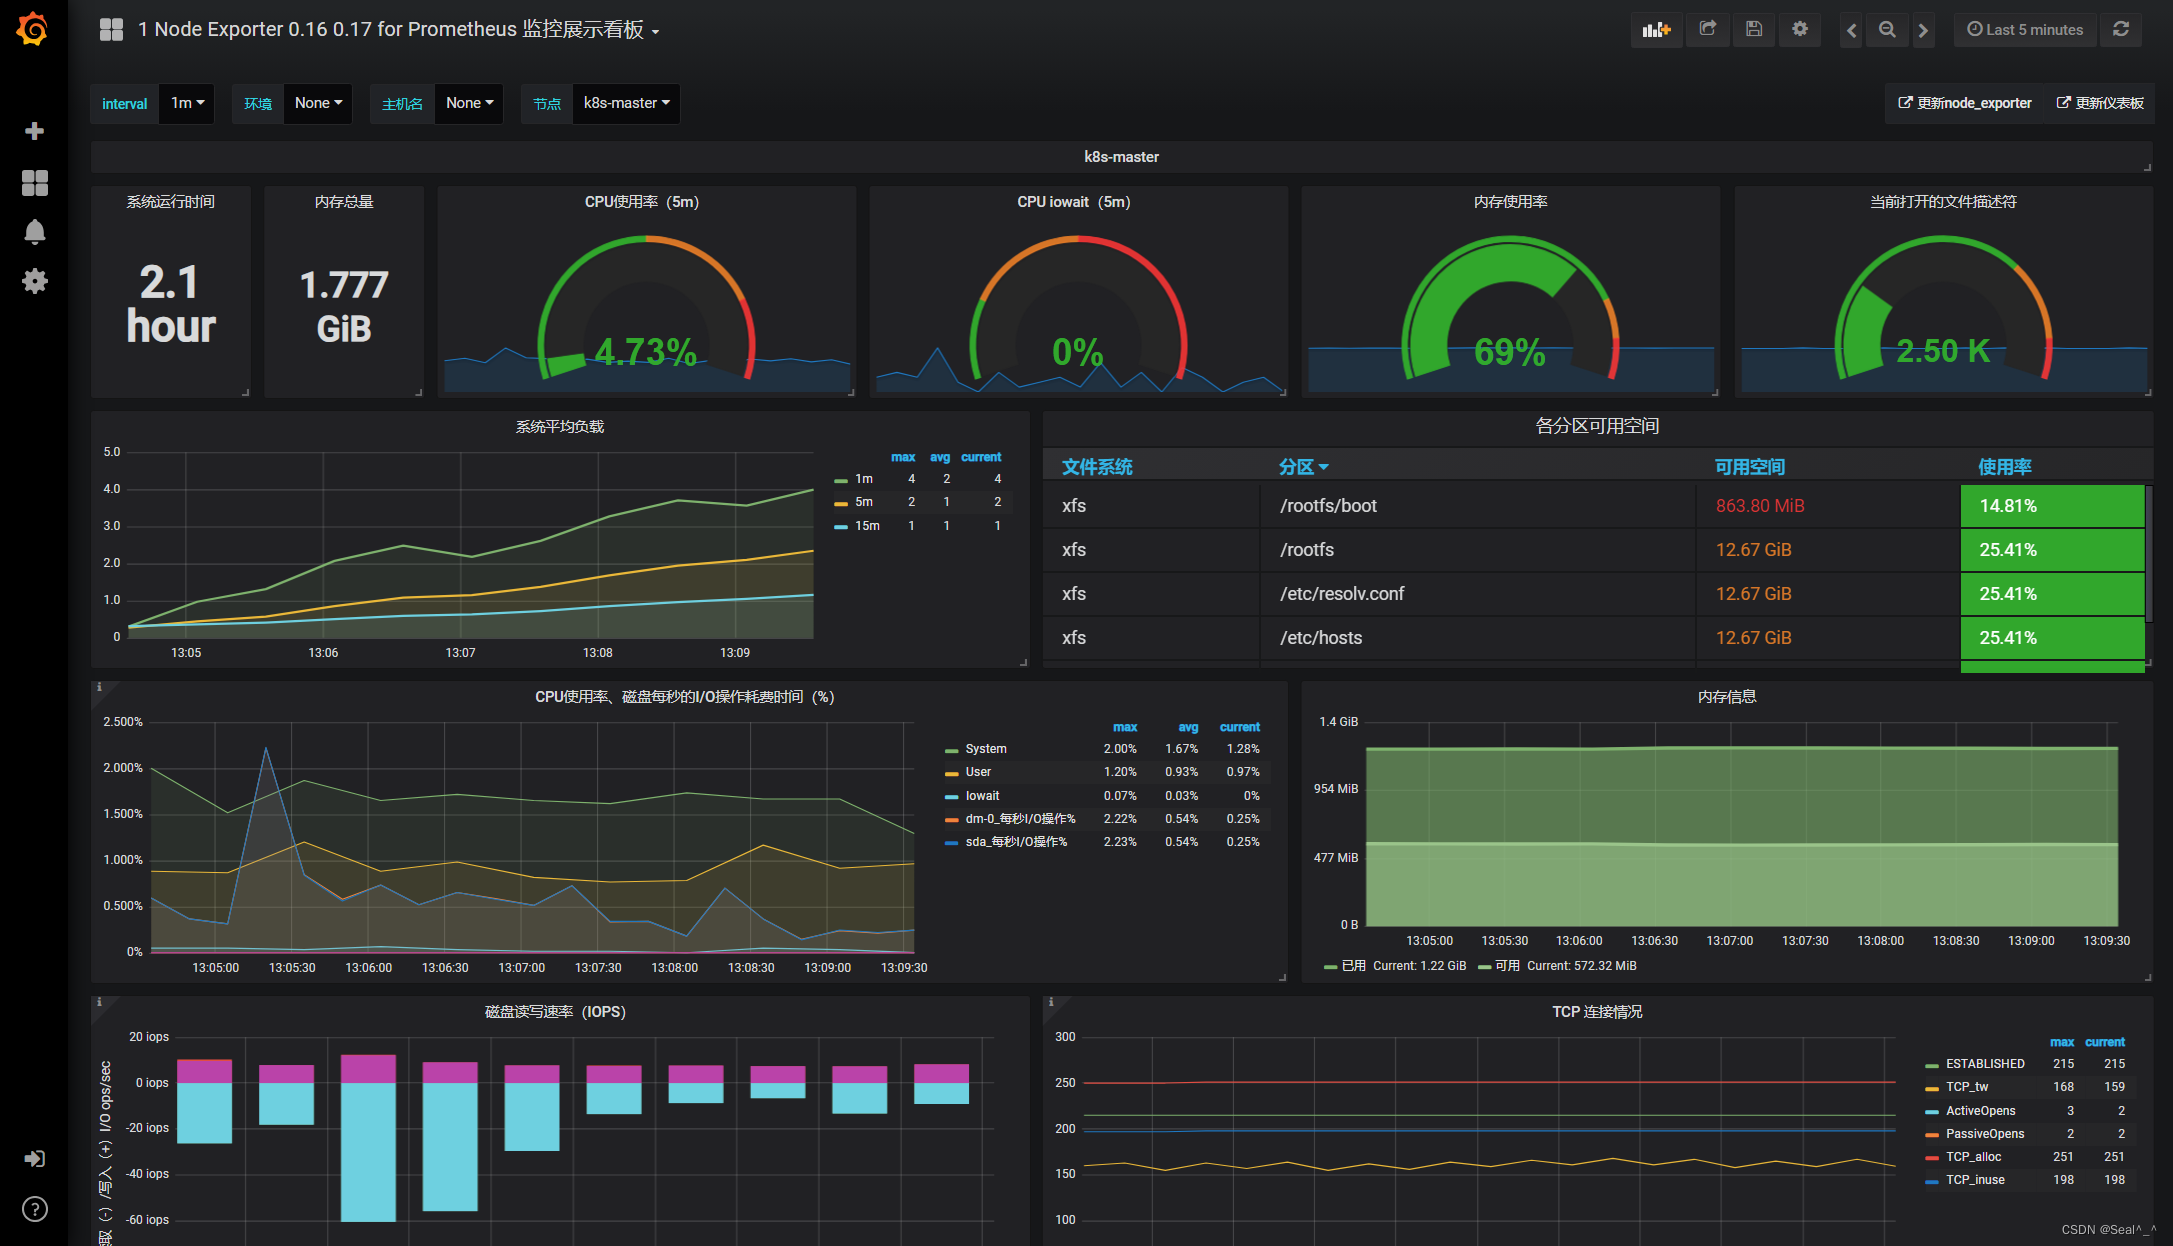This screenshot has width=2173, height=1246.
Task: Open the Configuration gear in sidebar
Action: pyautogui.click(x=34, y=281)
